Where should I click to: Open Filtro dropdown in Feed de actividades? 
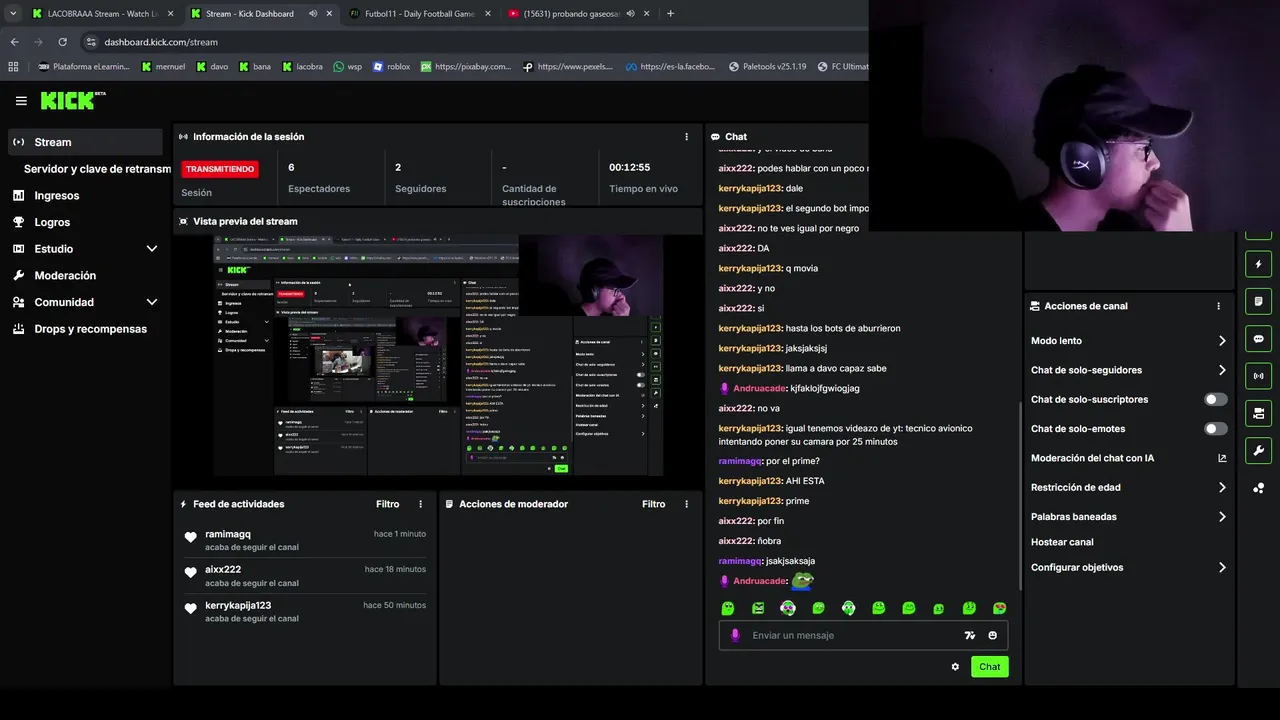pyautogui.click(x=387, y=504)
